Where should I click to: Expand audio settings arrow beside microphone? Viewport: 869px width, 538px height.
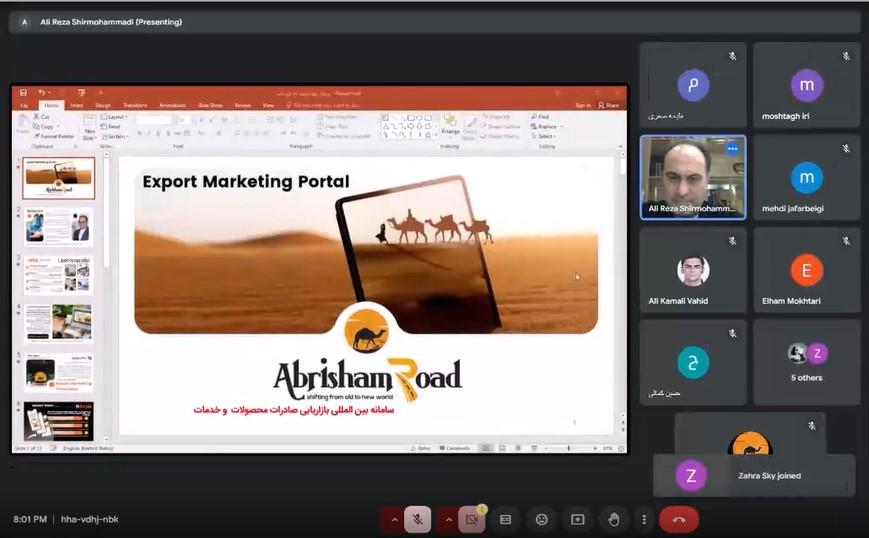394,520
